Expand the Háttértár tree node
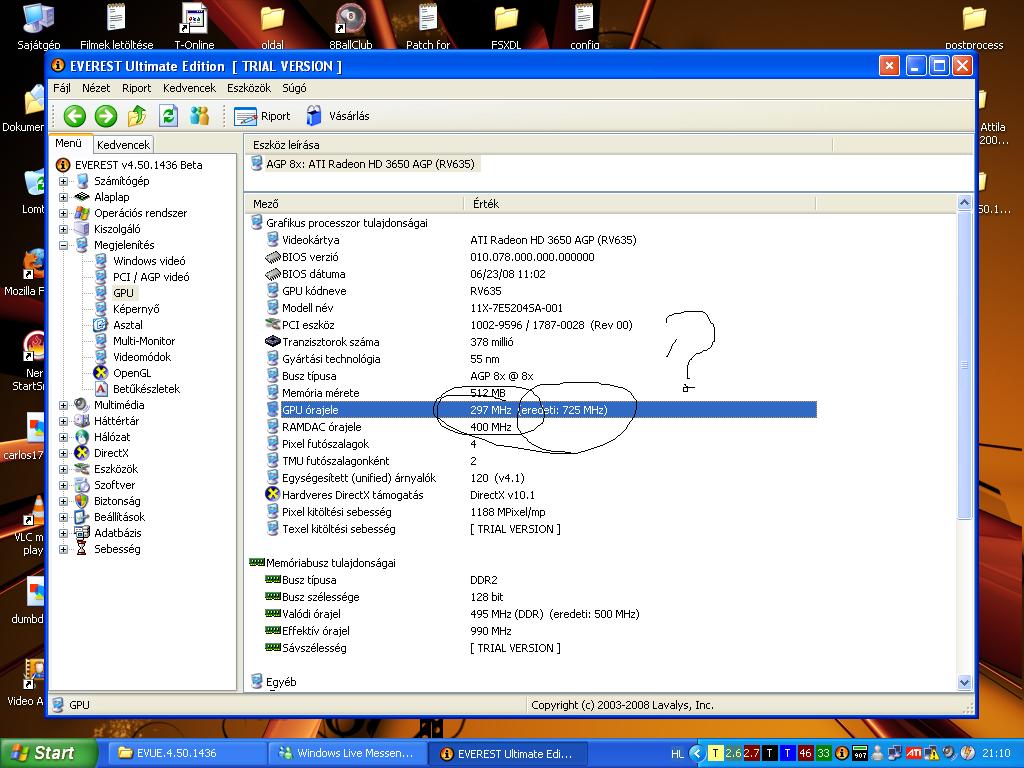Screen dimensions: 1024x768 tap(63, 421)
